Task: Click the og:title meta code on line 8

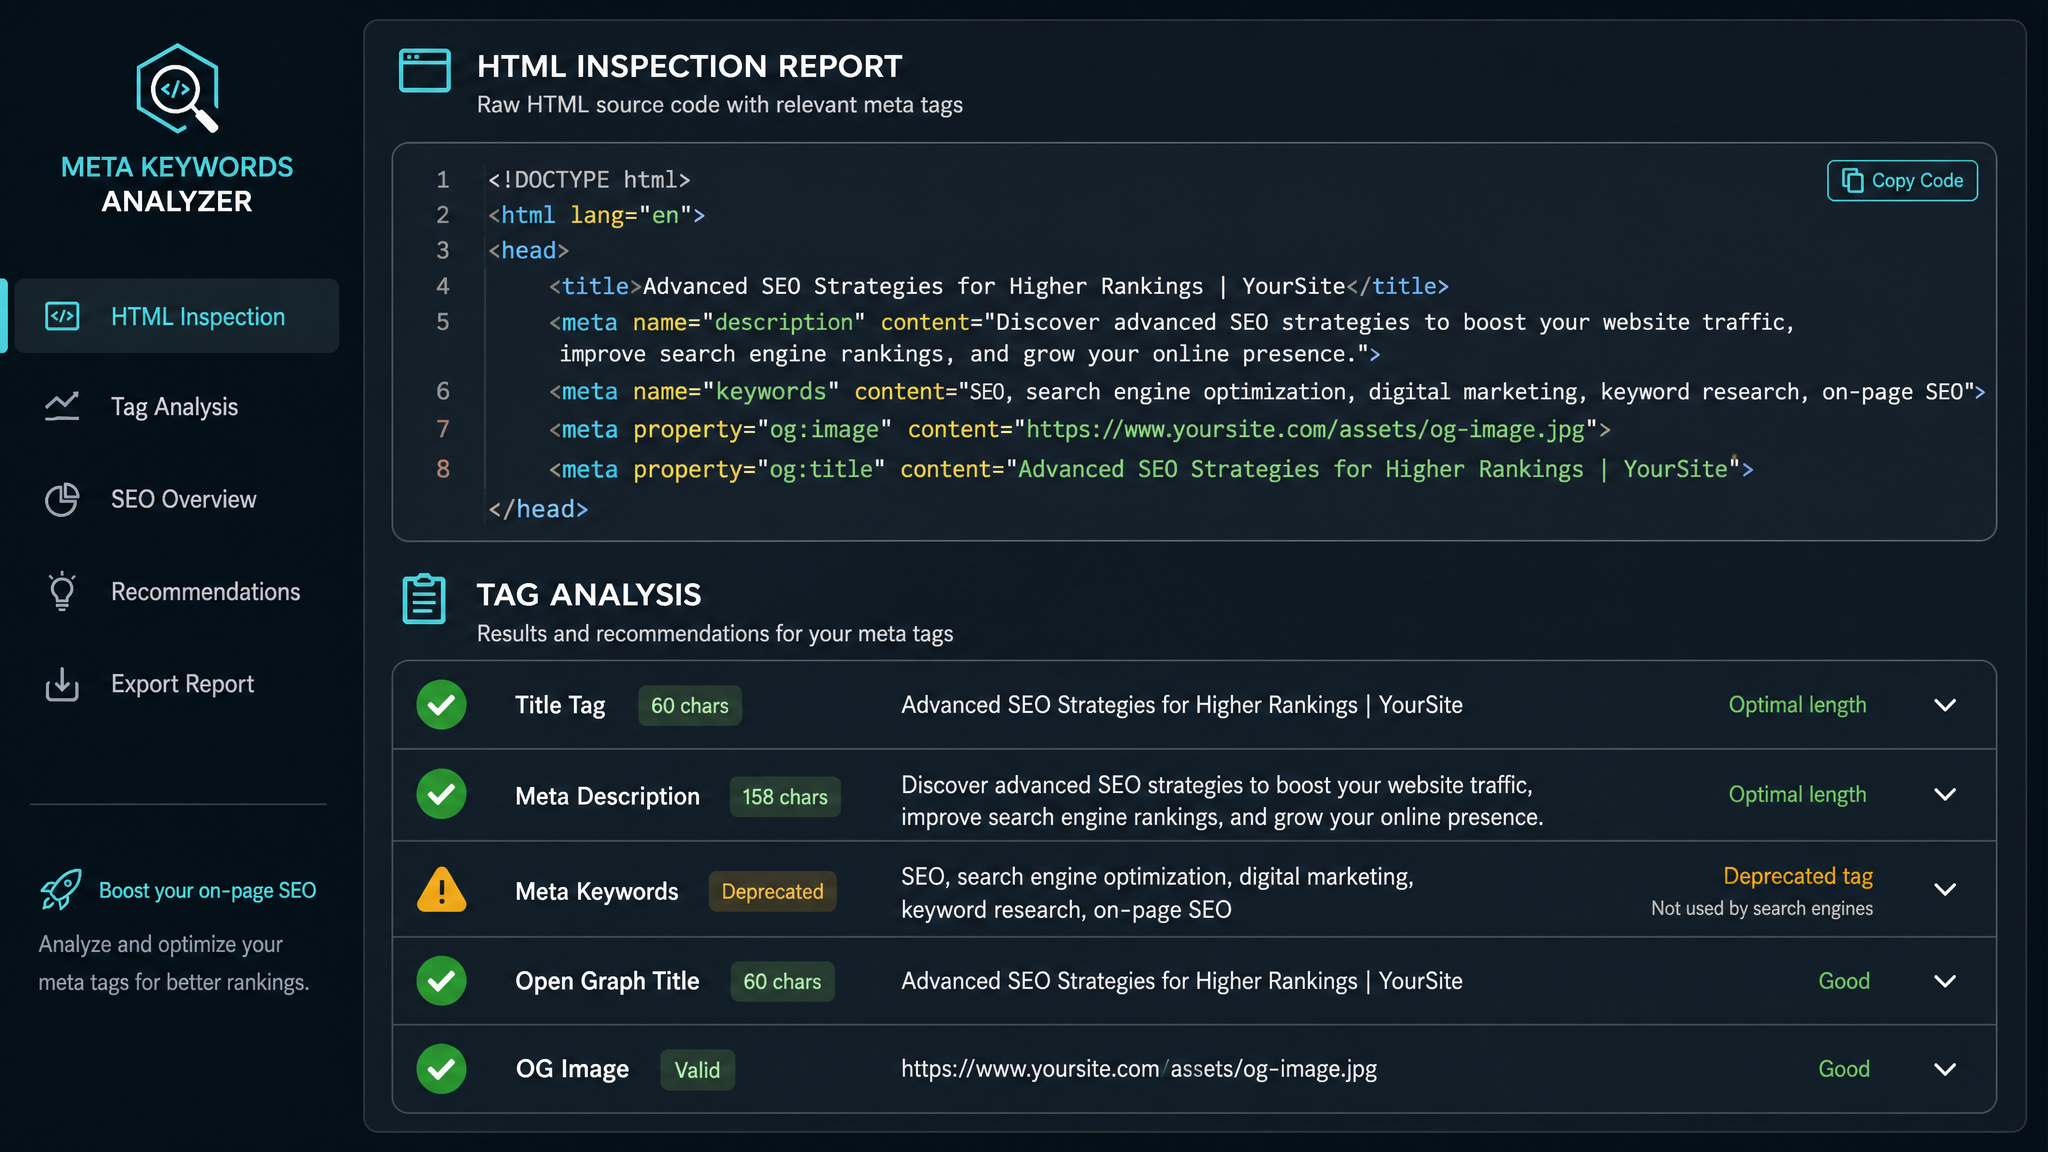Action: 1151,470
